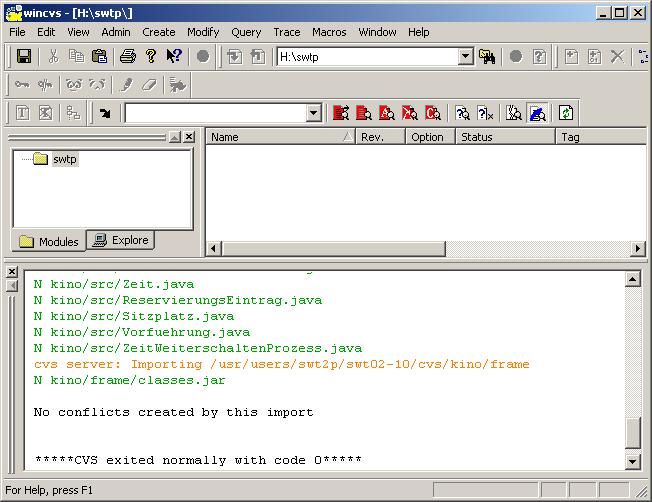Screen dimensions: 652x502
Task: Open the Admin menu
Action: pos(116,32)
